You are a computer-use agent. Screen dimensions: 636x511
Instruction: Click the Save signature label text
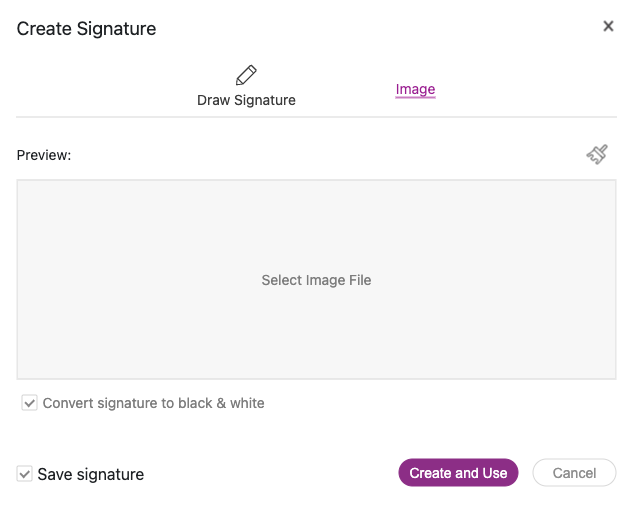pos(91,474)
